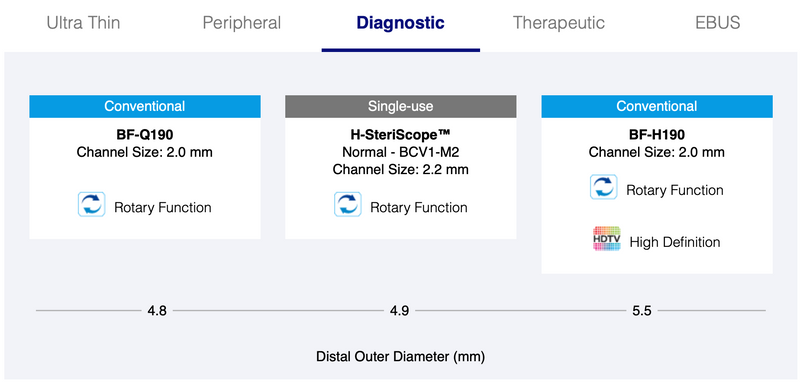Click 'Channel Size: 2.0 mm' under BF-H190

point(657,152)
